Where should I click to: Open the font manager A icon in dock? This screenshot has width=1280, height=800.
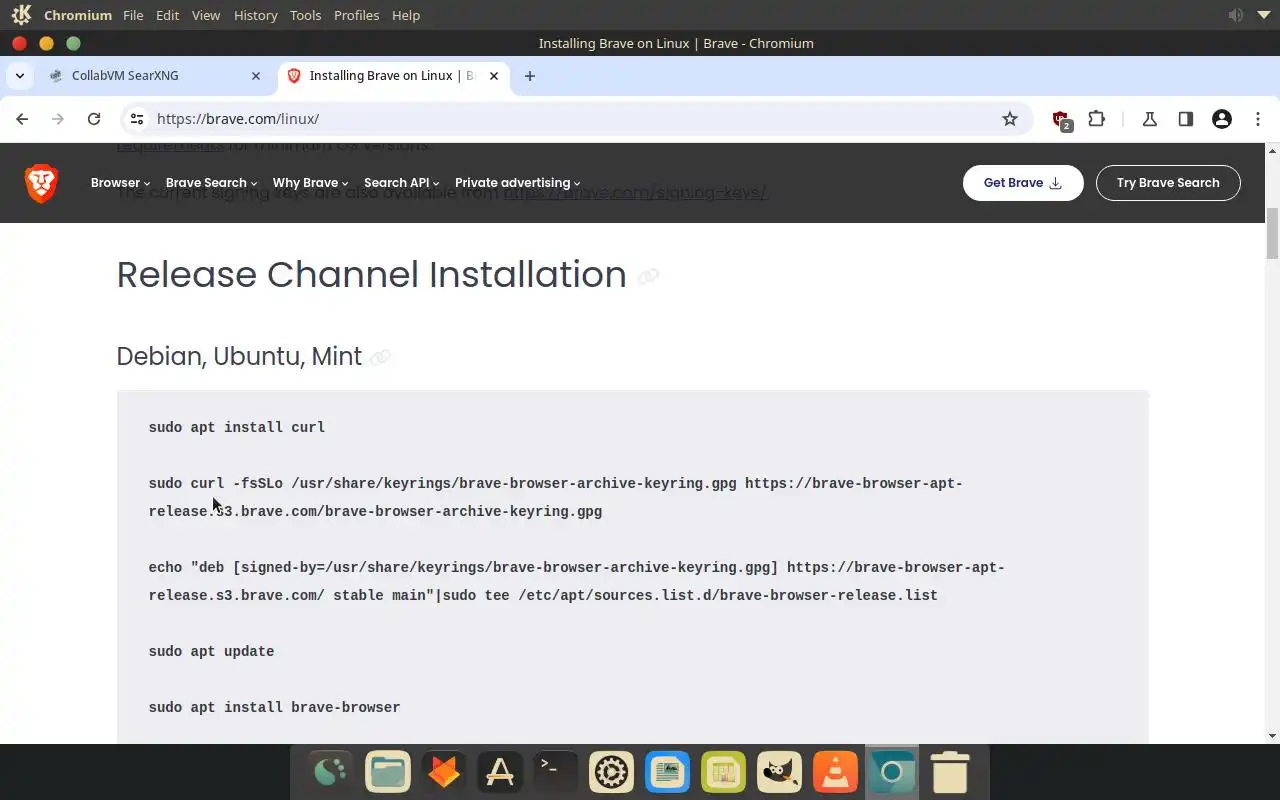click(500, 772)
